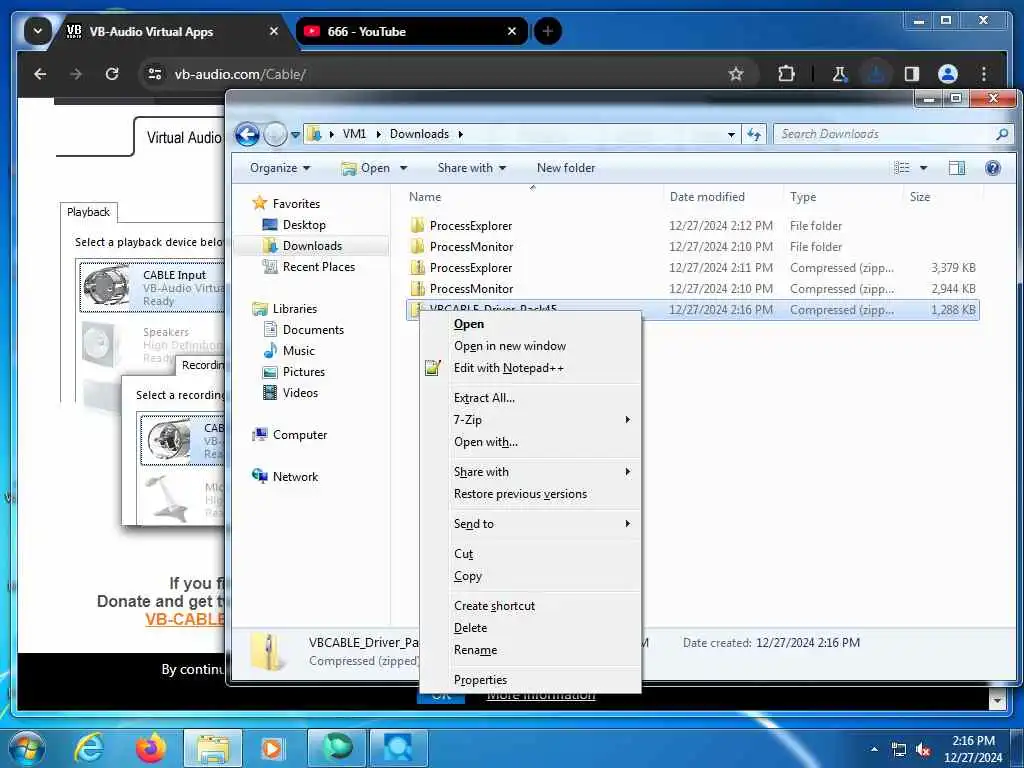Click New folder in the toolbar
The width and height of the screenshot is (1024, 768).
566,168
